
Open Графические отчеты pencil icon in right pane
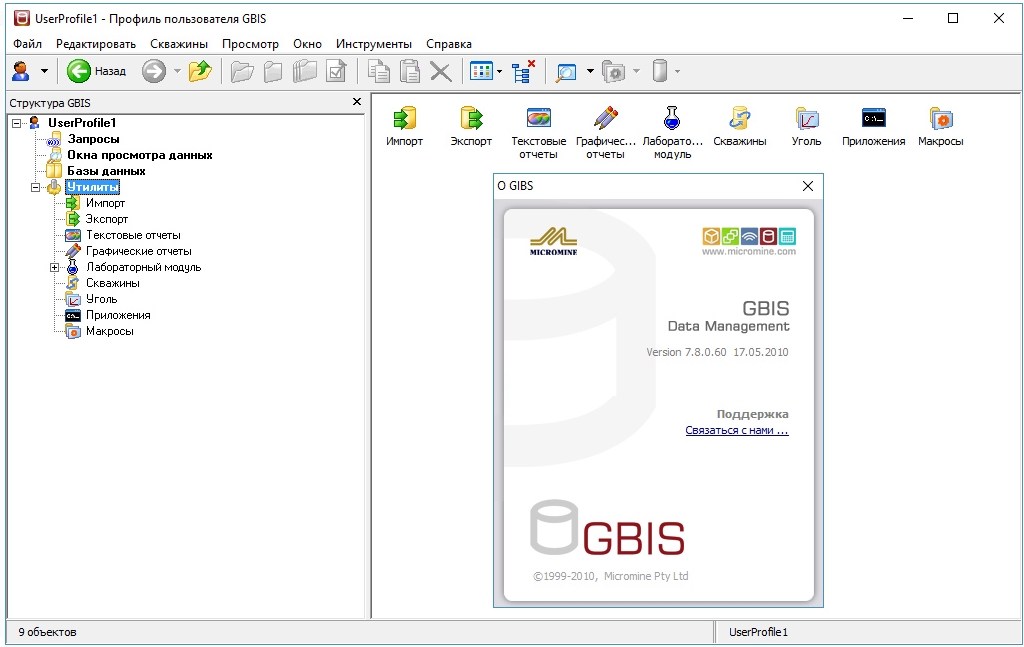605,118
